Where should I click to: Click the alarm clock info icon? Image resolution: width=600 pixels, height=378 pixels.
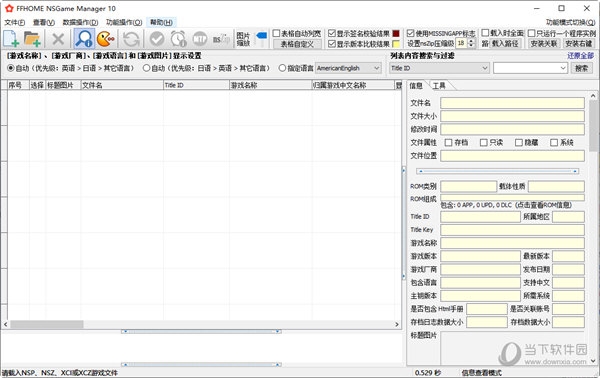click(178, 39)
